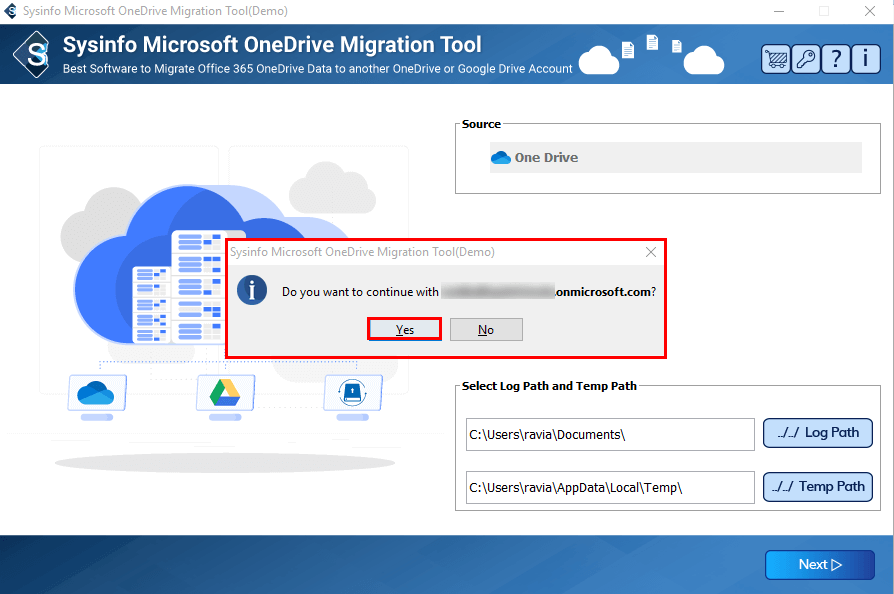Screen dimensions: 894x594
Task: Click the "Select Log Path and Temp Path" label
Action: pos(549,386)
